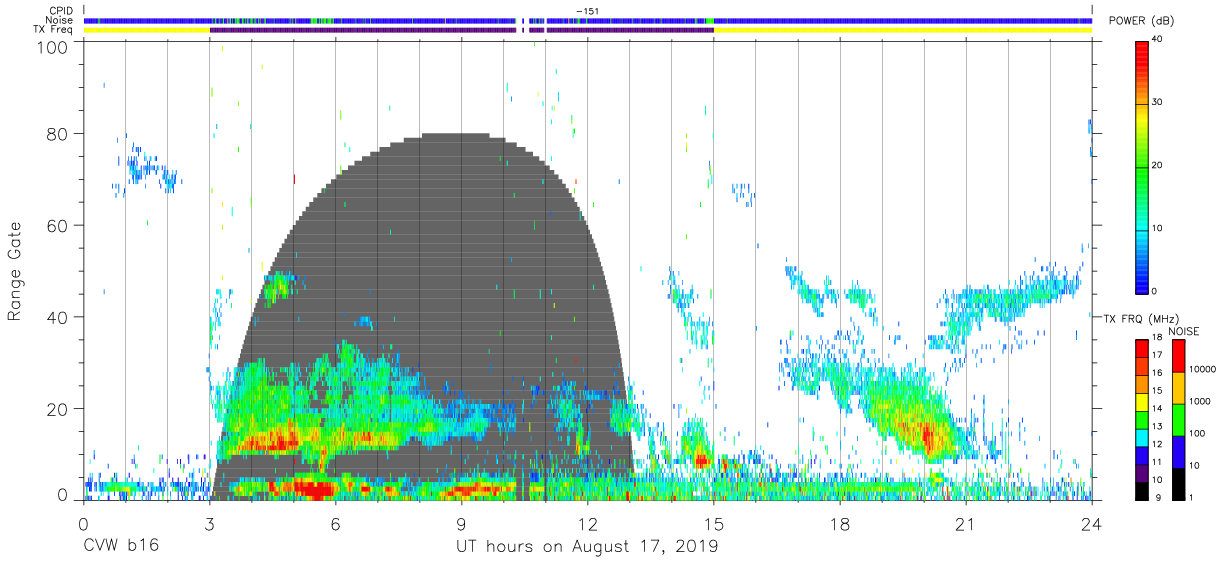The height and width of the screenshot is (567, 1228).
Task: Click x-axis tick label 18
Action: coord(840,523)
